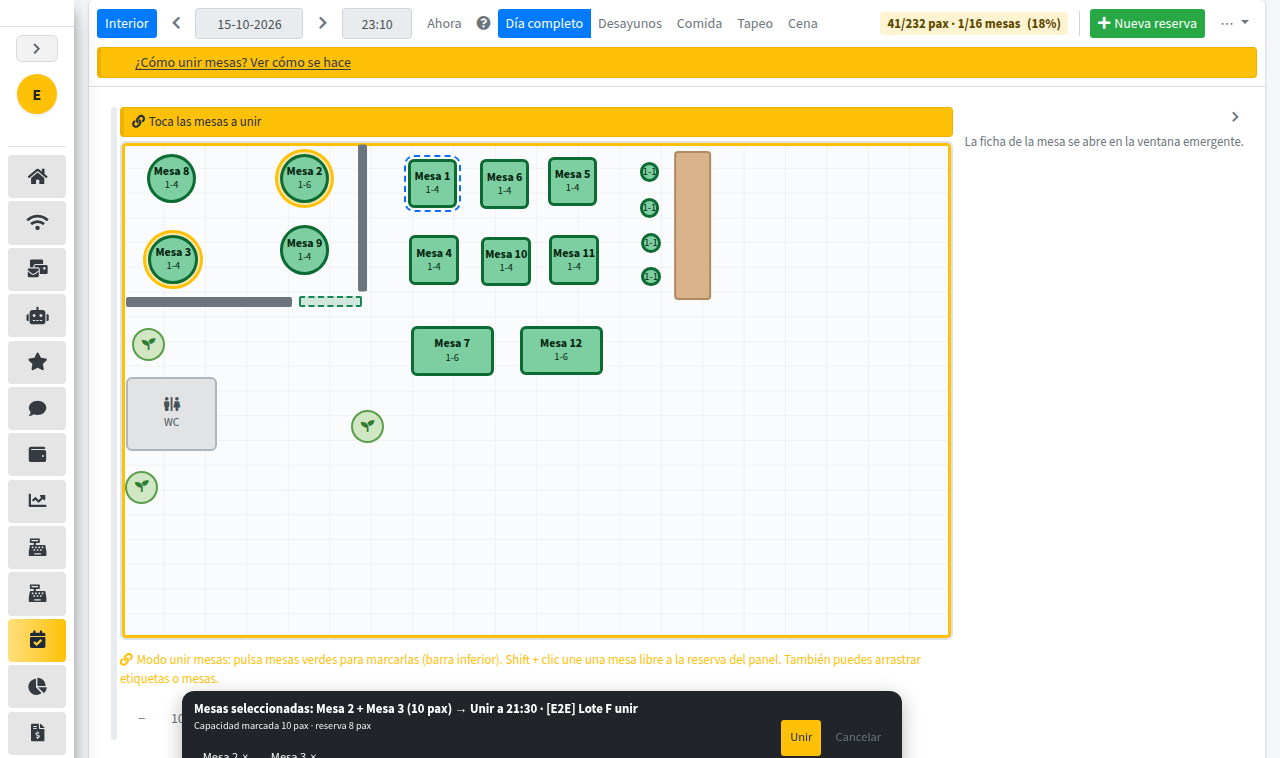Open the wallet sidebar icon
Screen dimensions: 1280x758
[x=37, y=454]
